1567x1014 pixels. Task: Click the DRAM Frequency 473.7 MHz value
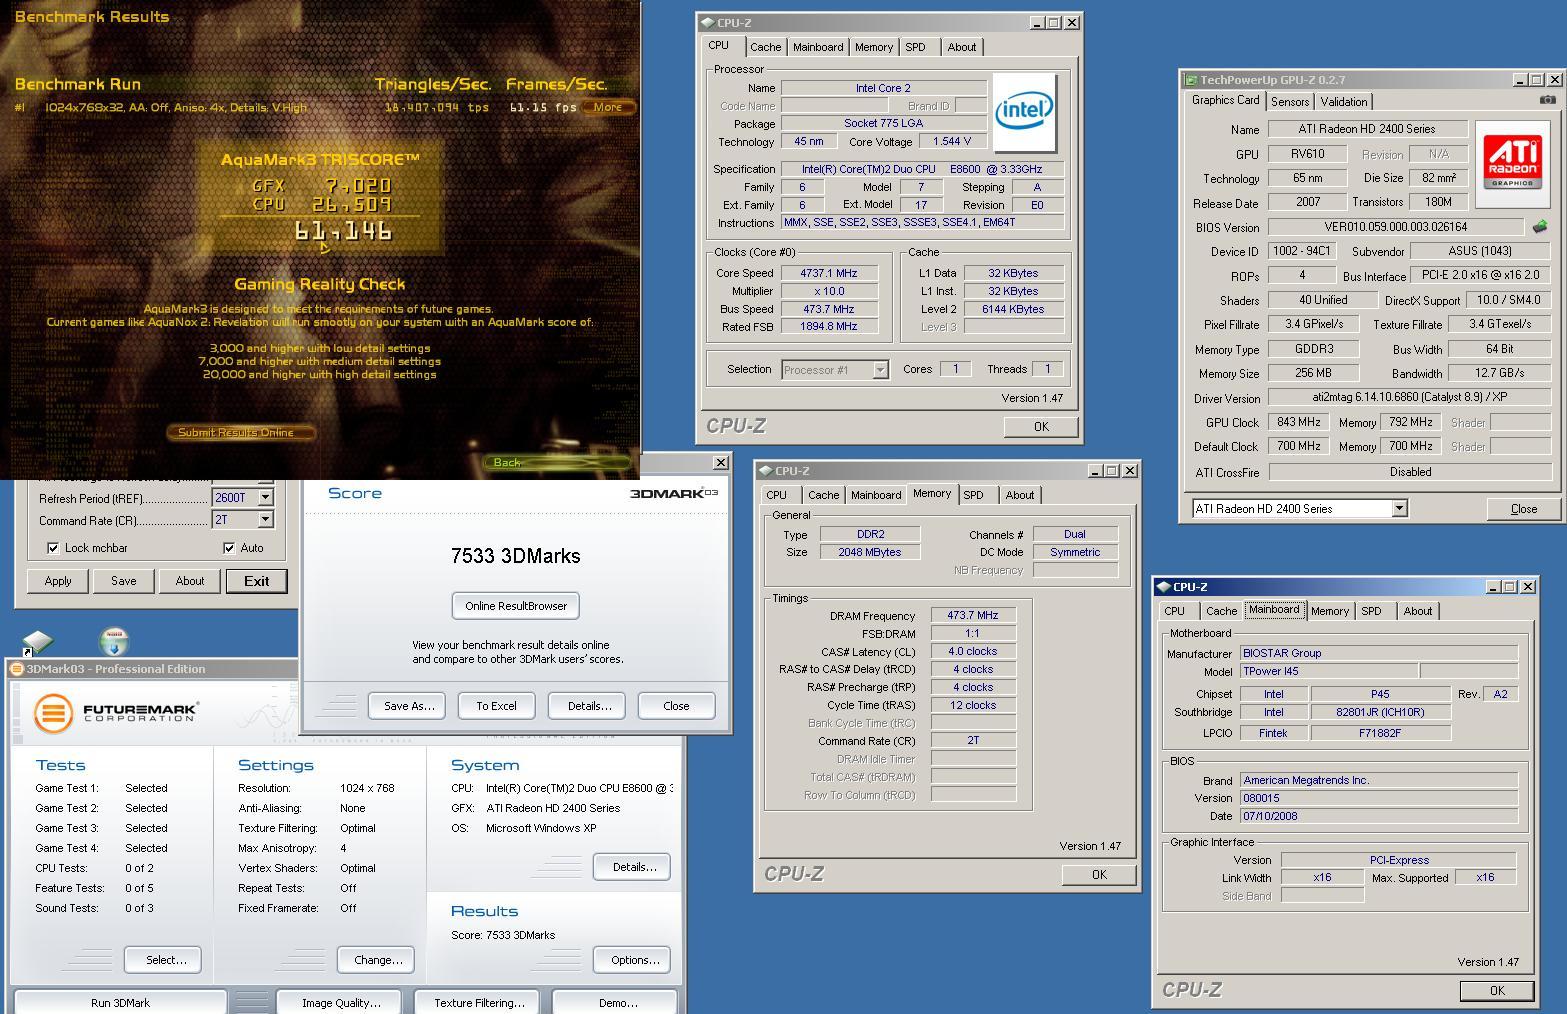(x=973, y=615)
